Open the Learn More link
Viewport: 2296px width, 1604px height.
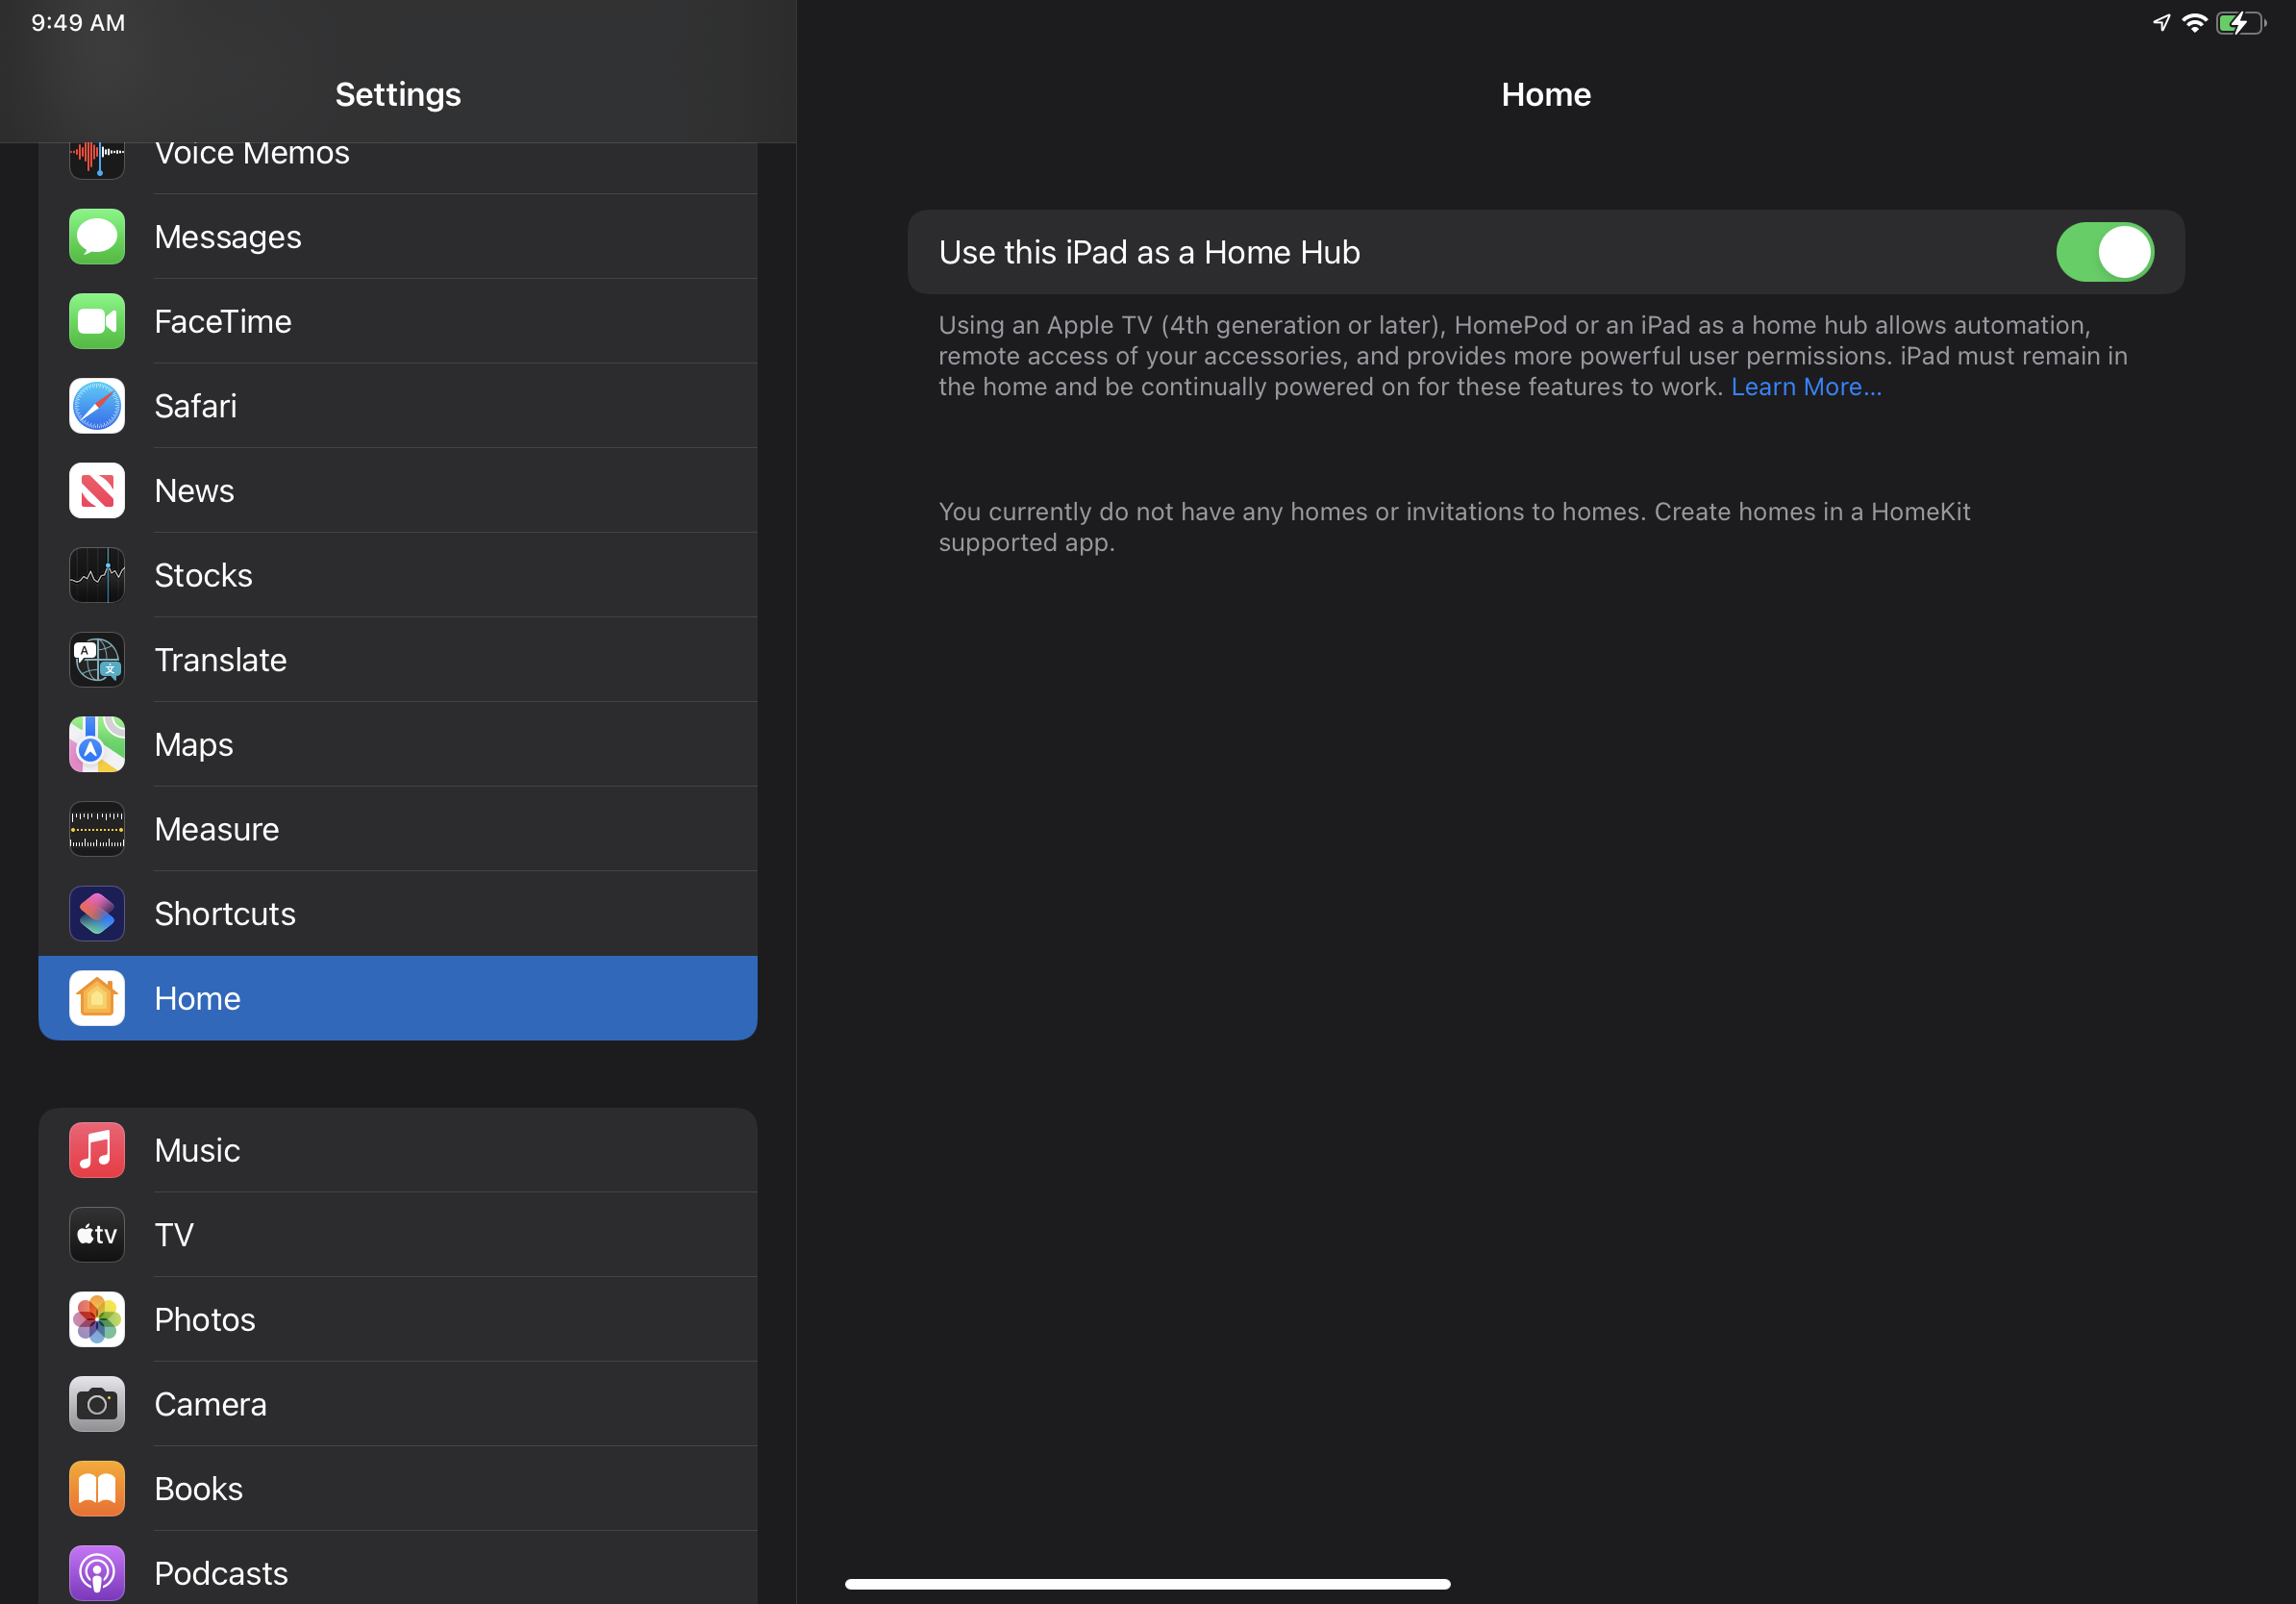click(x=1805, y=388)
